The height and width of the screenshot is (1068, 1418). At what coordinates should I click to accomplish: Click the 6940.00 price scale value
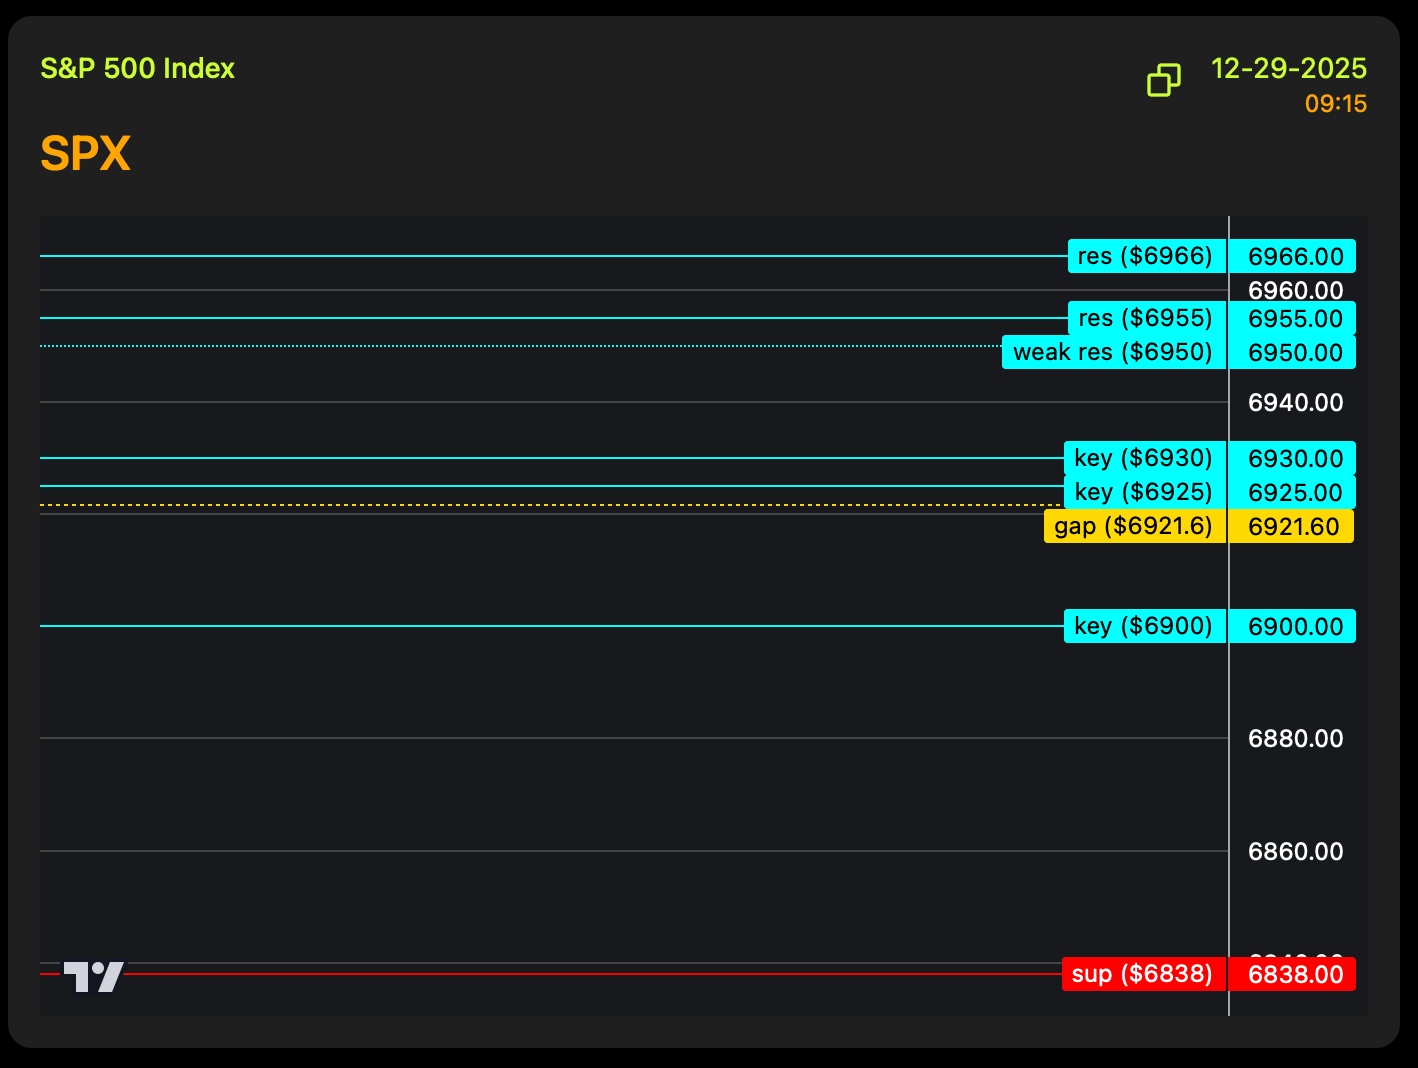[x=1295, y=402]
